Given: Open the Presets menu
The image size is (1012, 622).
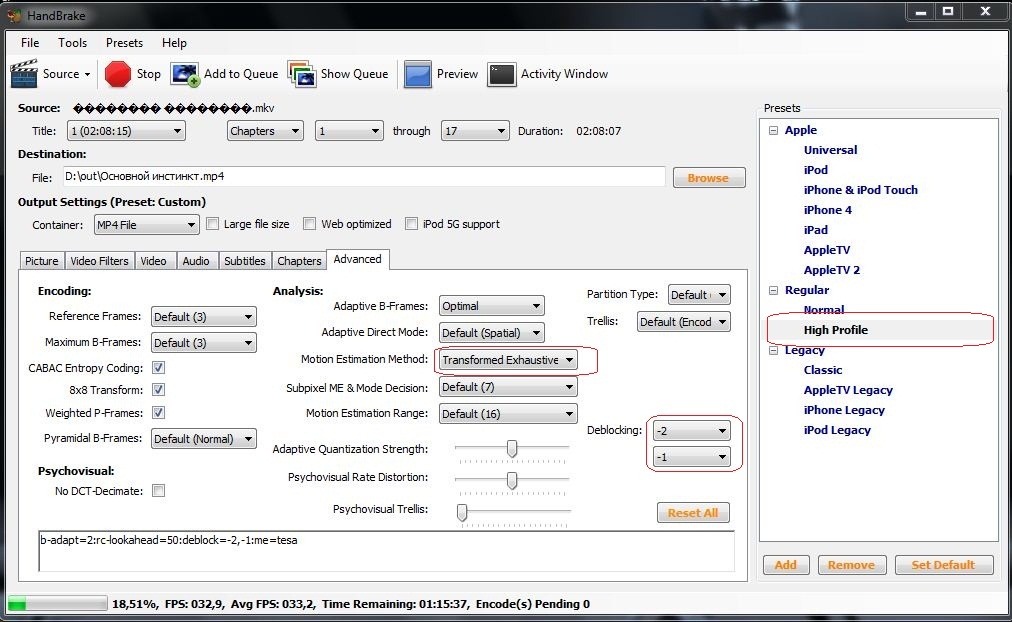Looking at the screenshot, I should pyautogui.click(x=124, y=43).
